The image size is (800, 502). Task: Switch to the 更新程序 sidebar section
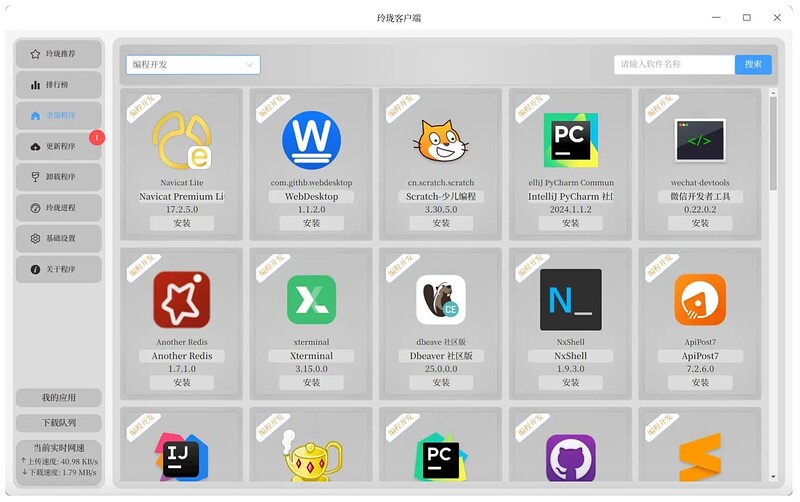point(59,146)
